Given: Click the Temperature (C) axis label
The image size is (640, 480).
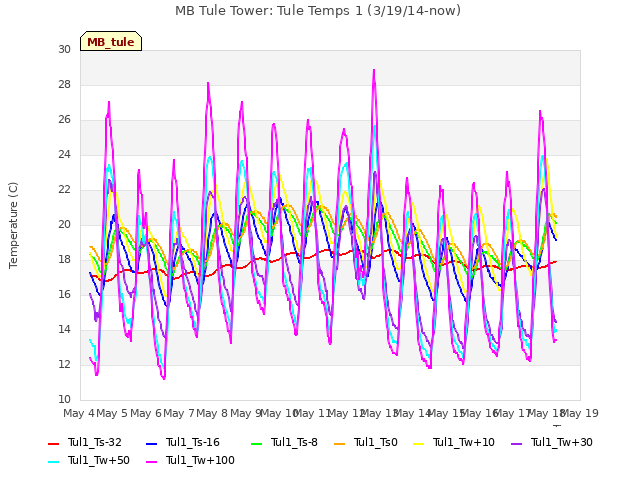Looking at the screenshot, I should 13,225.
